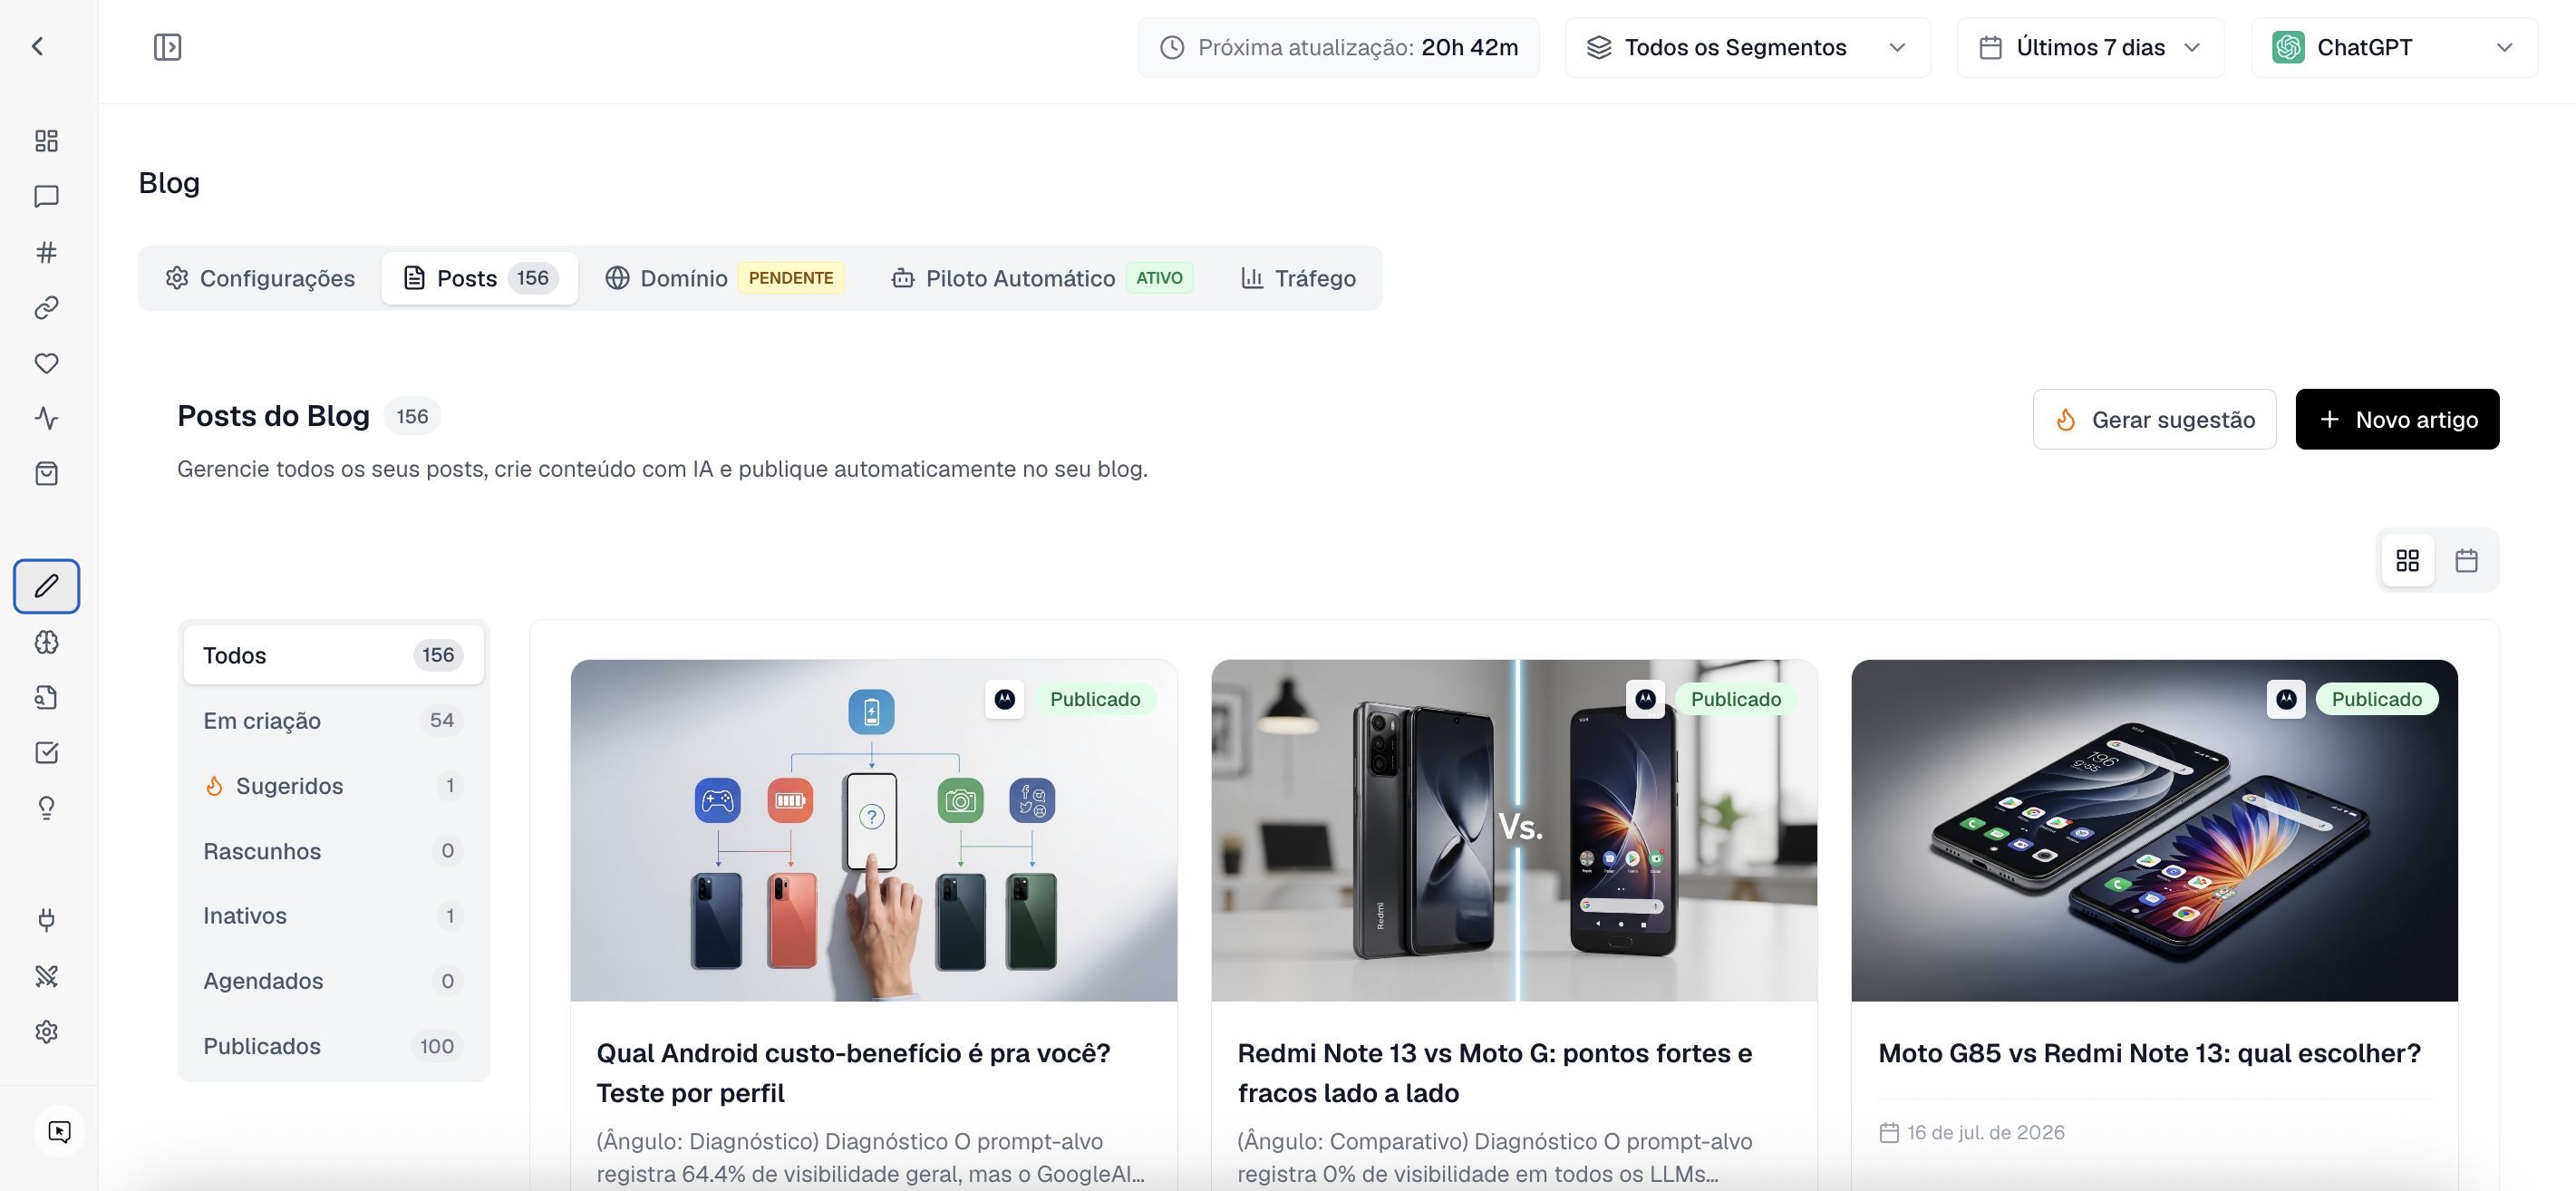The width and height of the screenshot is (2576, 1191).
Task: Filter posts by Agendados
Action: (x=333, y=981)
